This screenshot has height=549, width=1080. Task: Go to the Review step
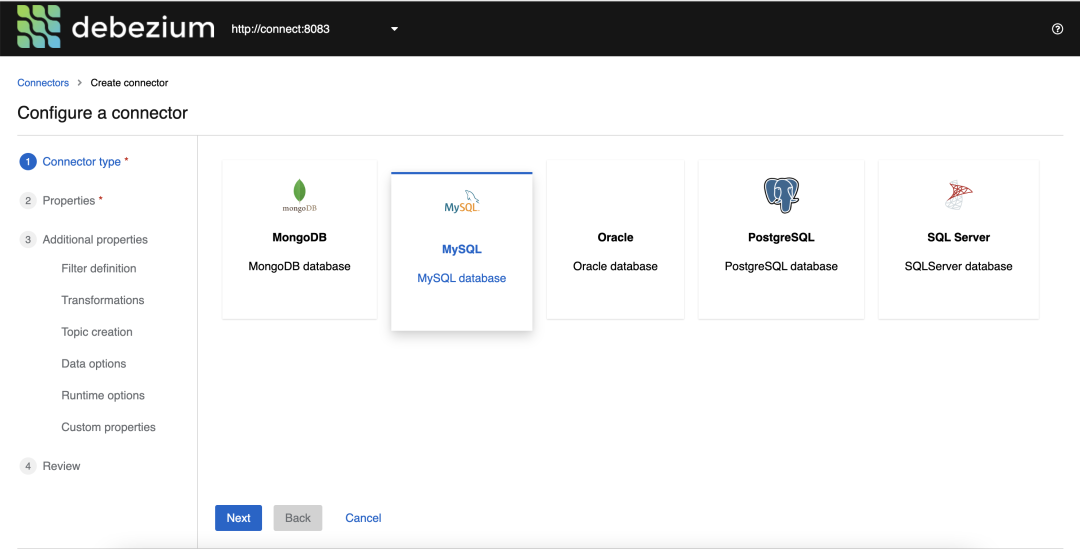click(x=61, y=466)
